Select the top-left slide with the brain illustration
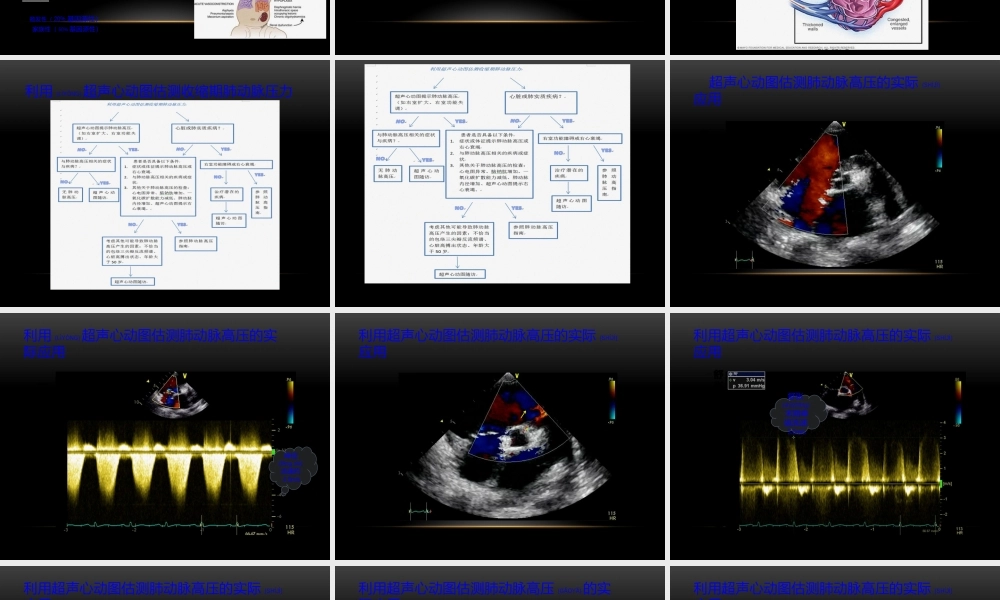1000x600 pixels. 165,26
